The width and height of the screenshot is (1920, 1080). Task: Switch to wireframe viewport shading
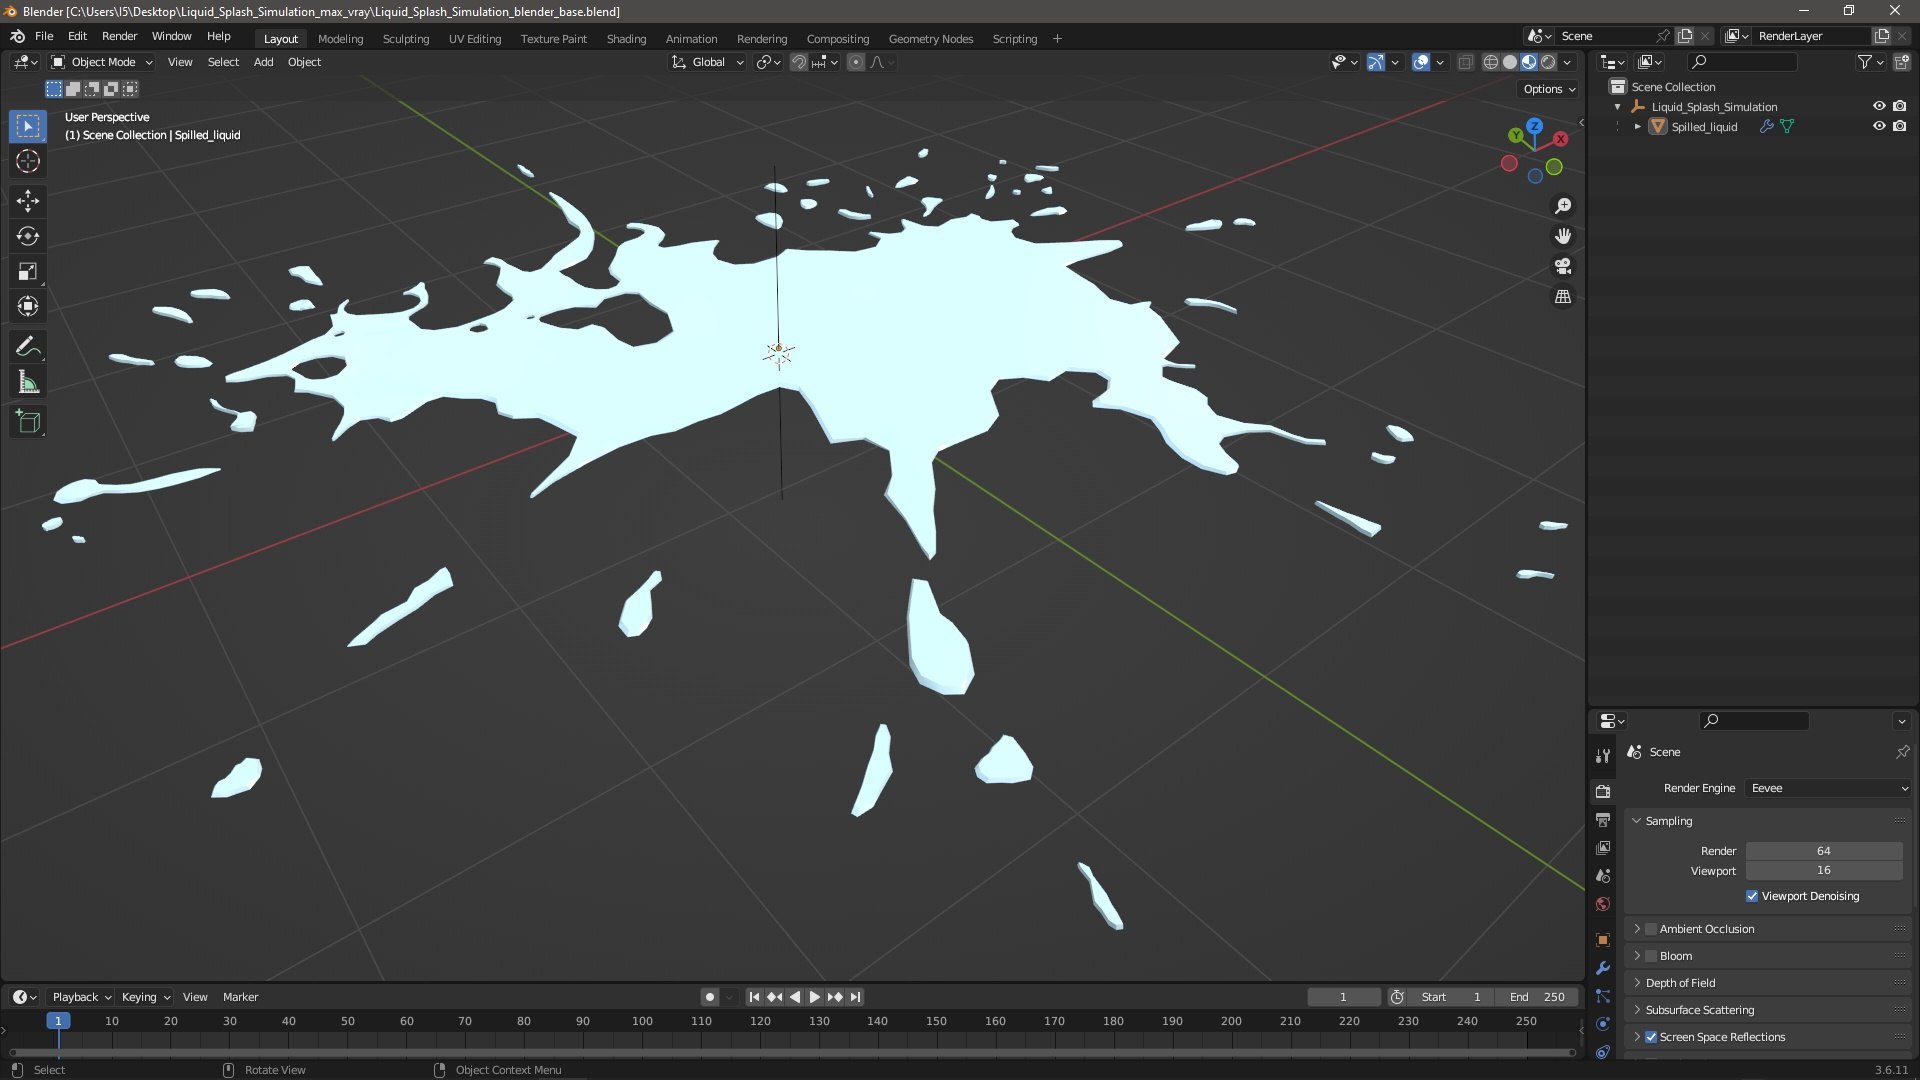[1490, 62]
